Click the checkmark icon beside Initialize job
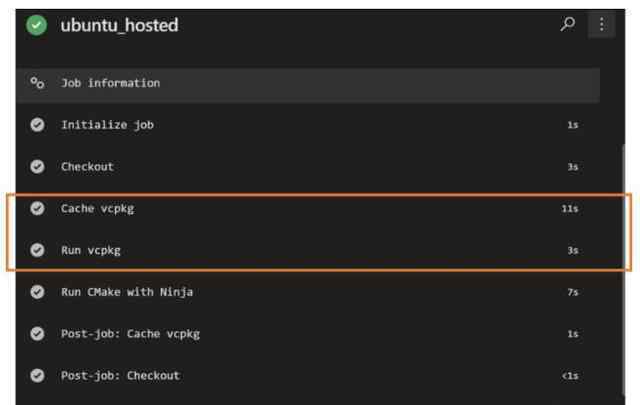This screenshot has height=405, width=640. coord(37,125)
